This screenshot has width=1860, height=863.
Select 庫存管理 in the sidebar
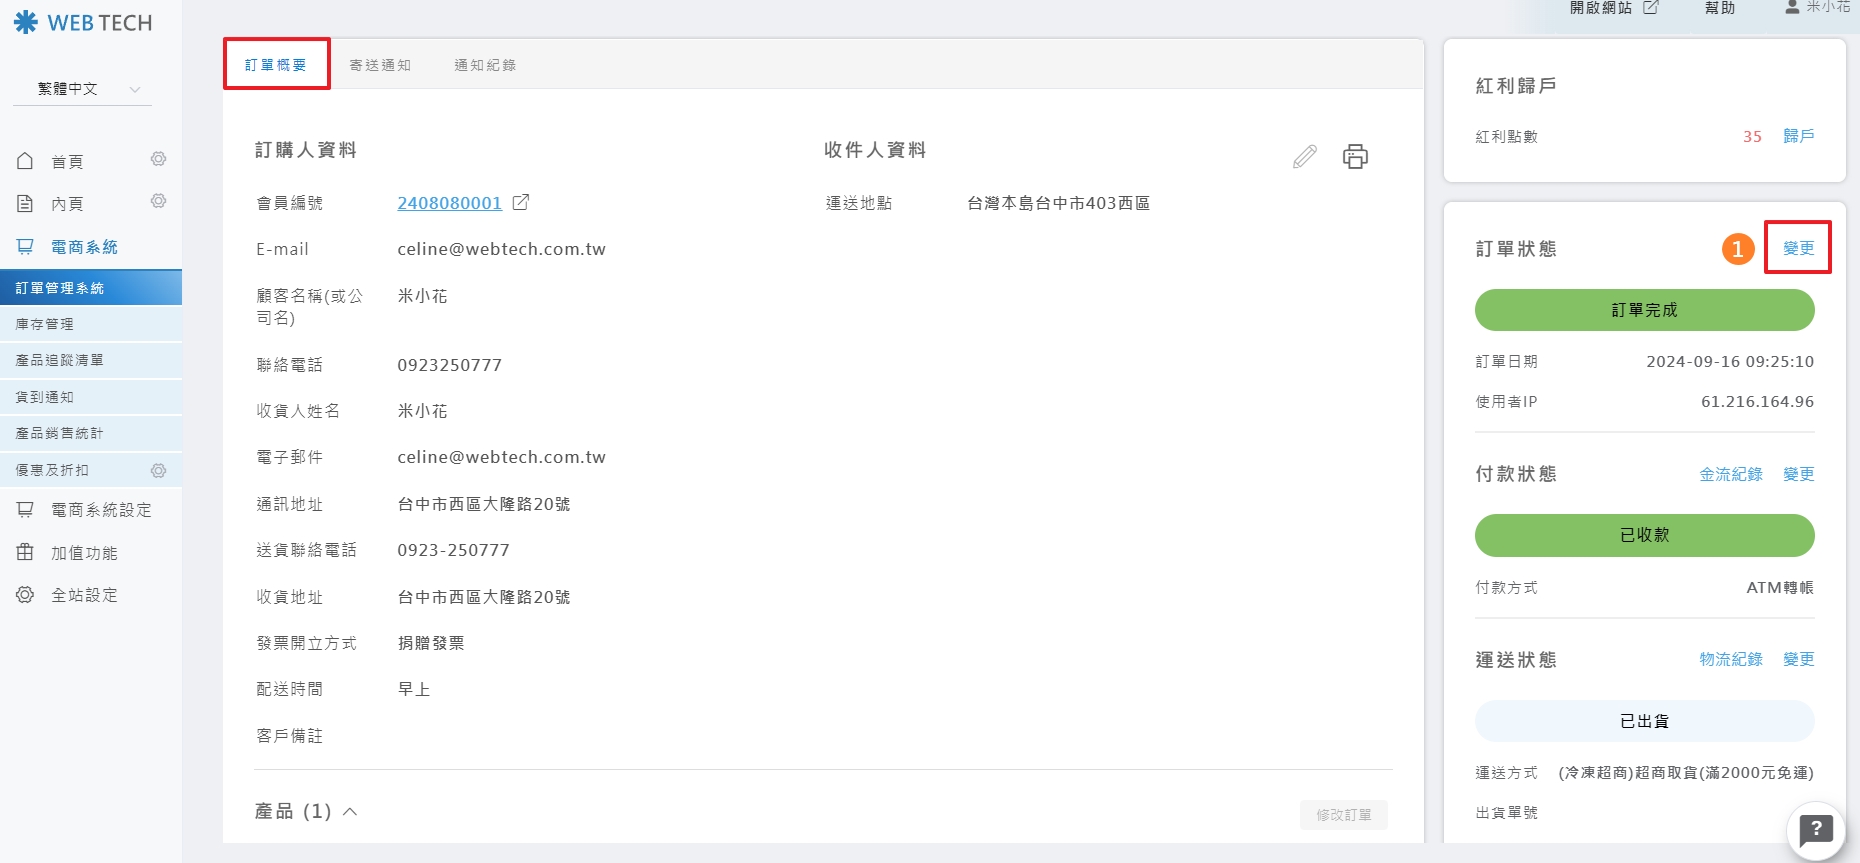45,324
